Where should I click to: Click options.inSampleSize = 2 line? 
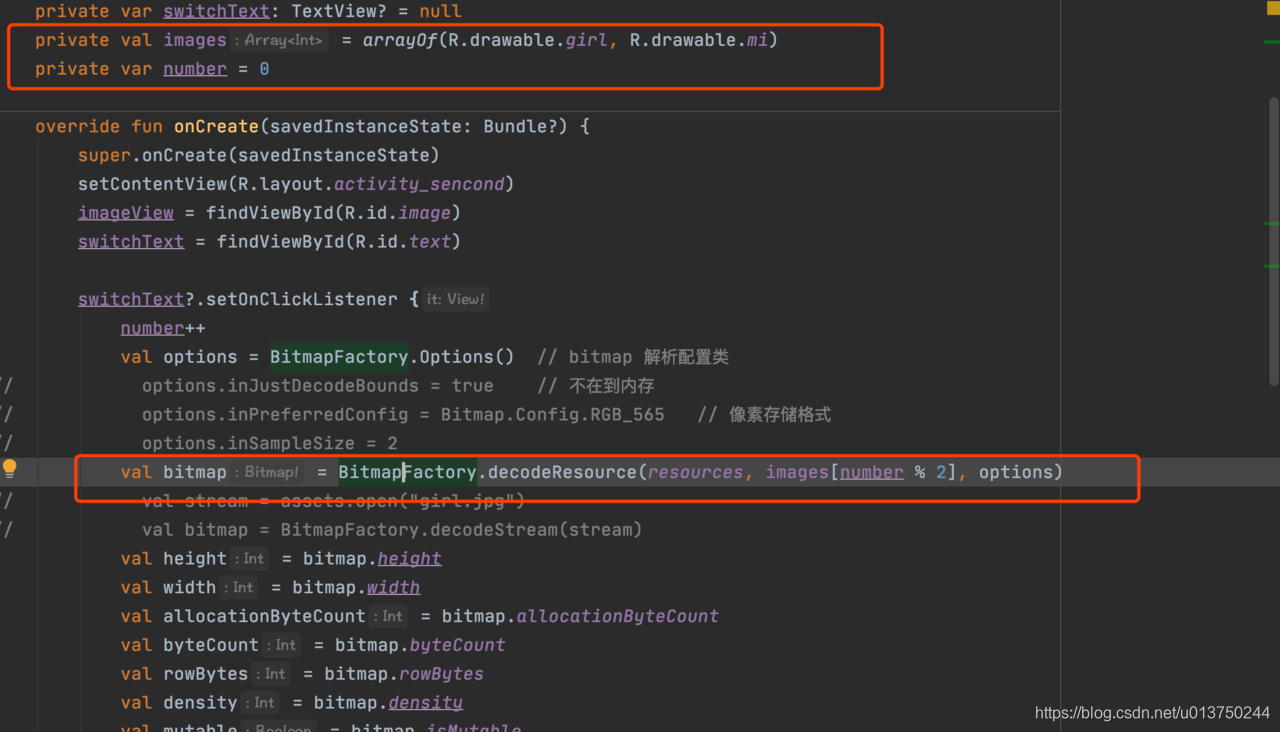click(x=269, y=443)
